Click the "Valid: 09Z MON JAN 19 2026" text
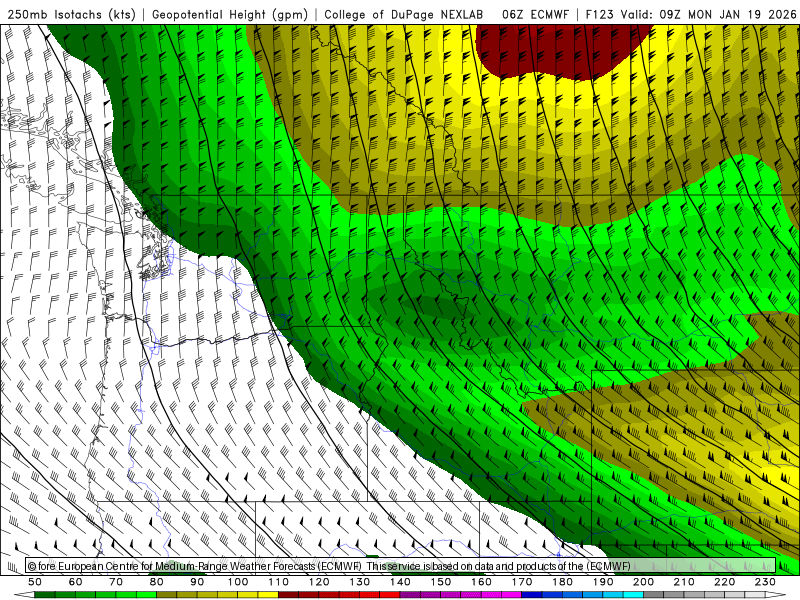Image resolution: width=800 pixels, height=600 pixels. (x=708, y=15)
